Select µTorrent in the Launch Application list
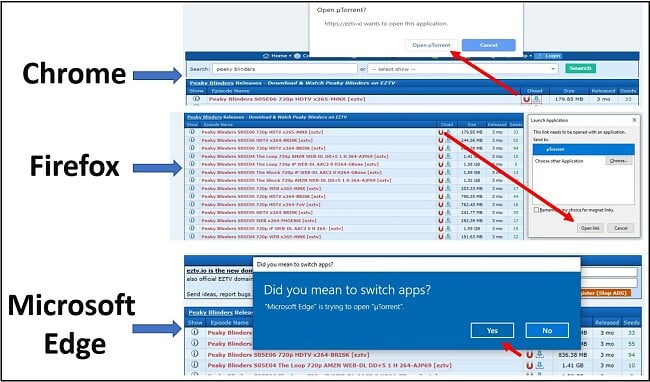Viewport: 650px width, 382px height. tap(583, 149)
